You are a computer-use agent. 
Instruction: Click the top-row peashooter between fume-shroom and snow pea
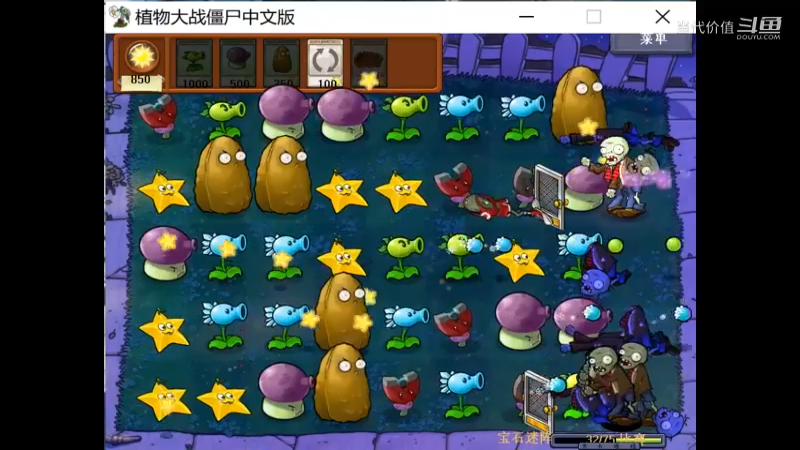[405, 118]
